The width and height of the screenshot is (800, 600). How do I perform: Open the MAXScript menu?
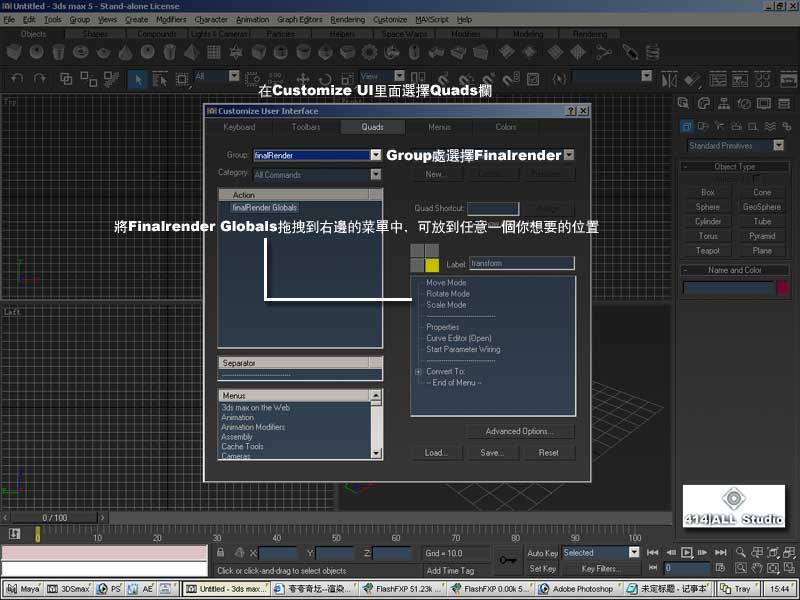tap(432, 19)
